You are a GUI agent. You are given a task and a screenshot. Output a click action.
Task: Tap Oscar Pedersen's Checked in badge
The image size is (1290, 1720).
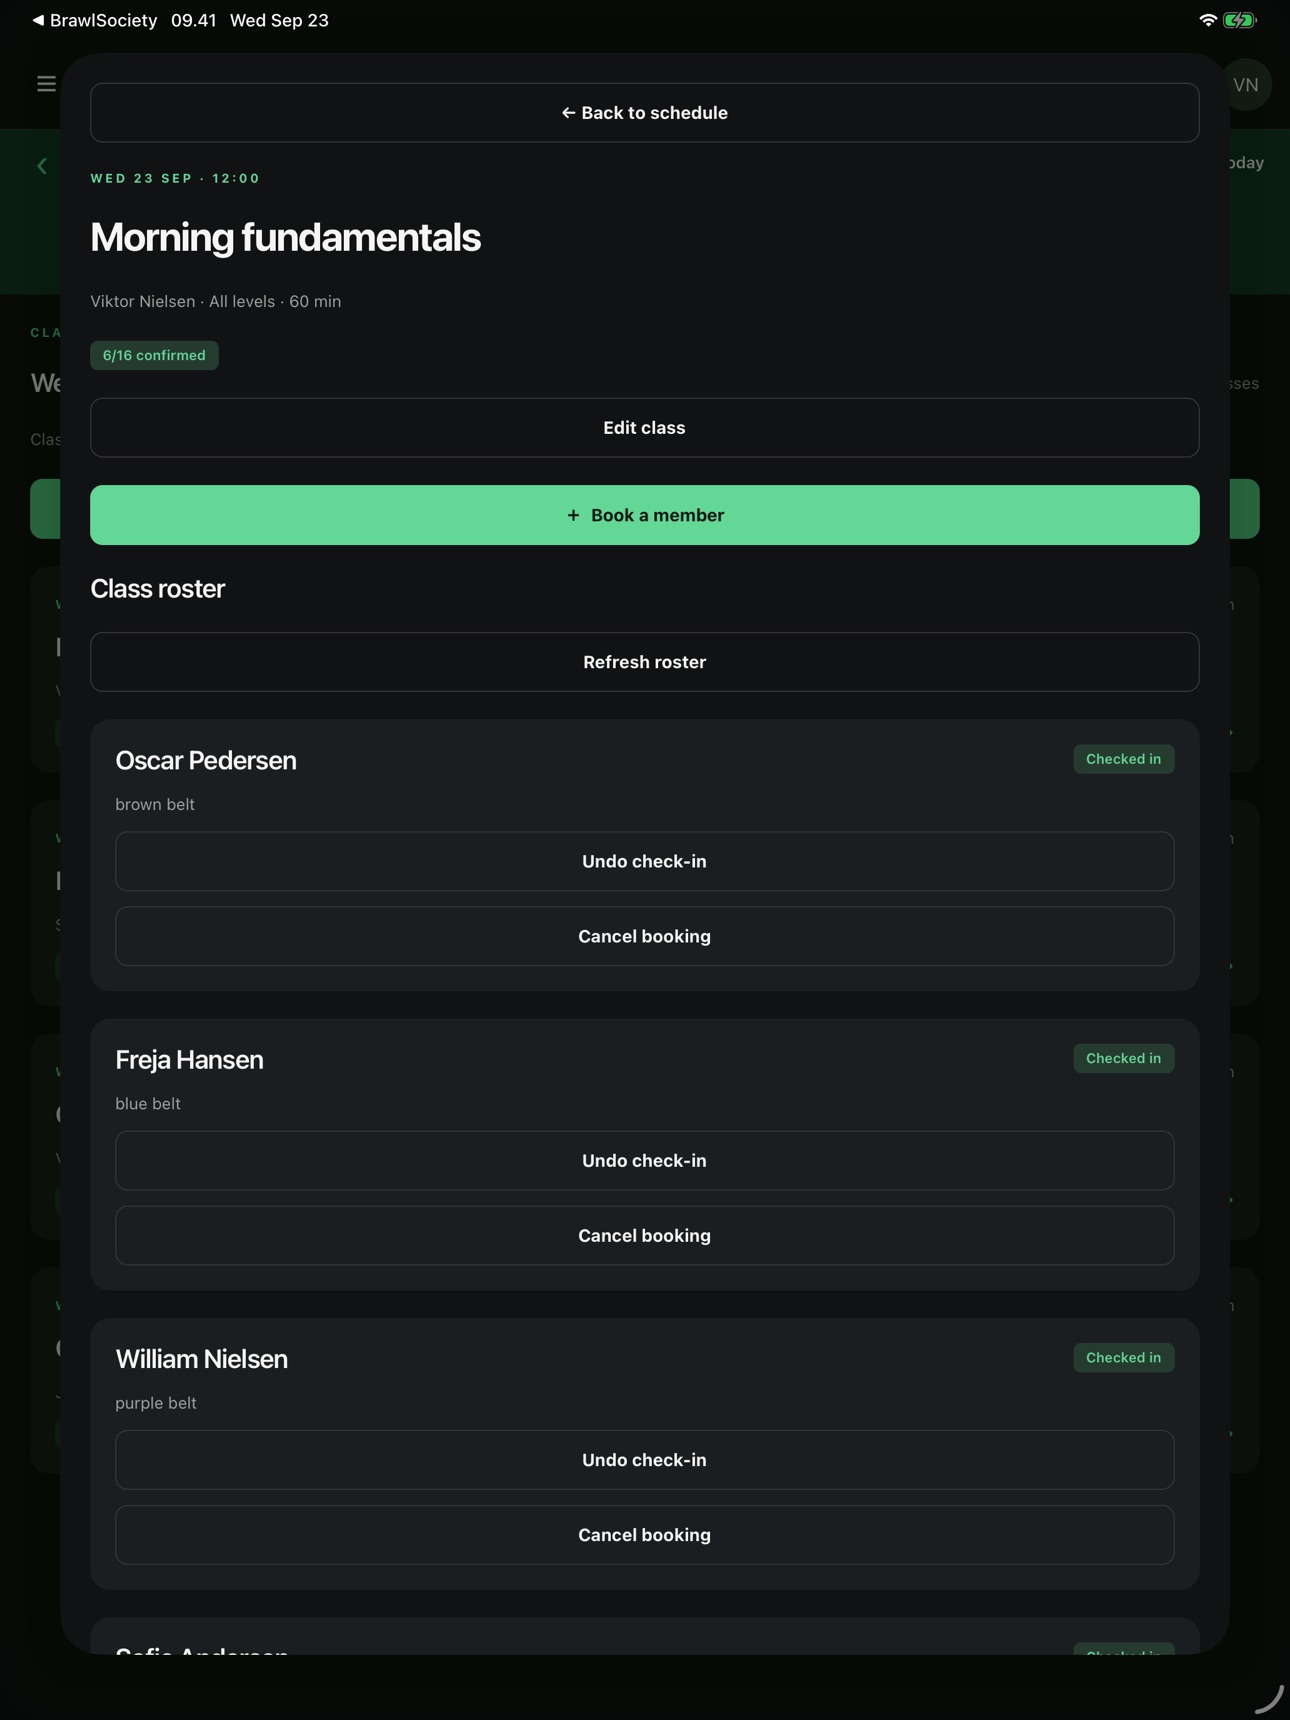coord(1123,759)
